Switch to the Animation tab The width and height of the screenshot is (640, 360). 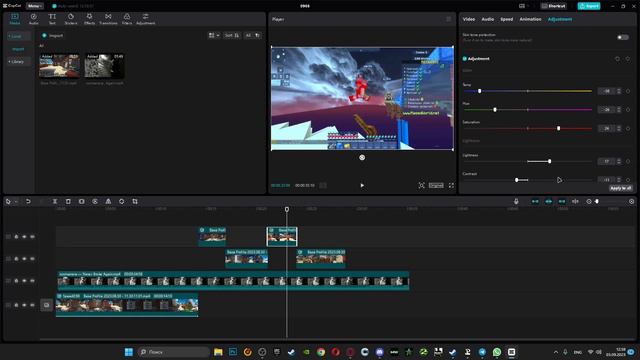coord(530,19)
